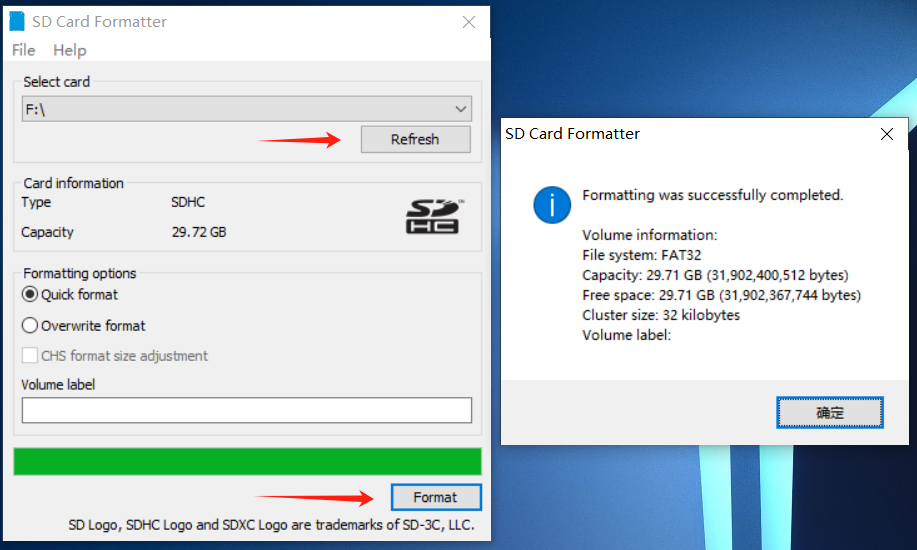The image size is (917, 550).
Task: Close the completion message dialog
Action: (887, 134)
